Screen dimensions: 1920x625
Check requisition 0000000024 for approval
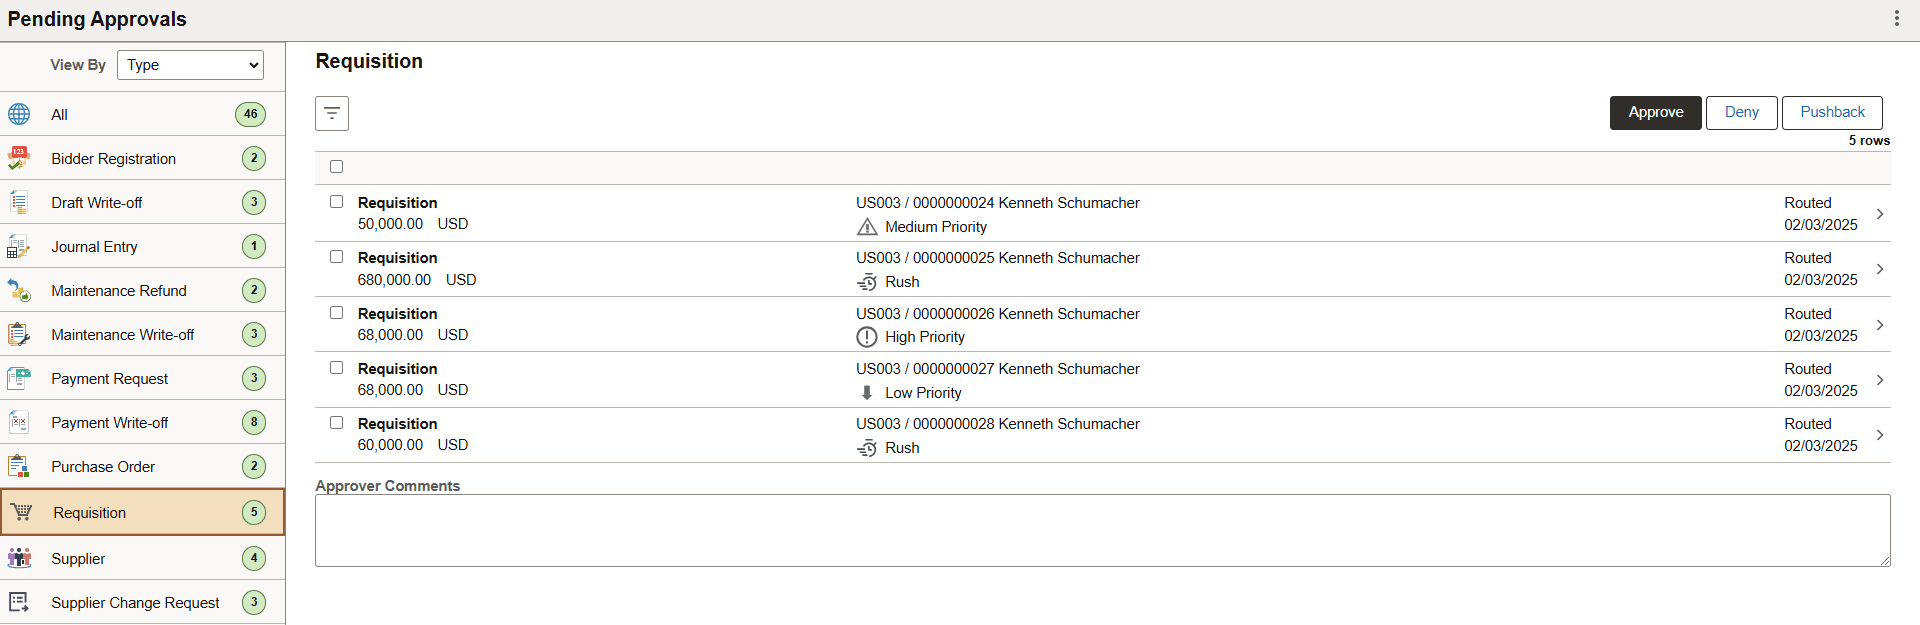tap(336, 201)
